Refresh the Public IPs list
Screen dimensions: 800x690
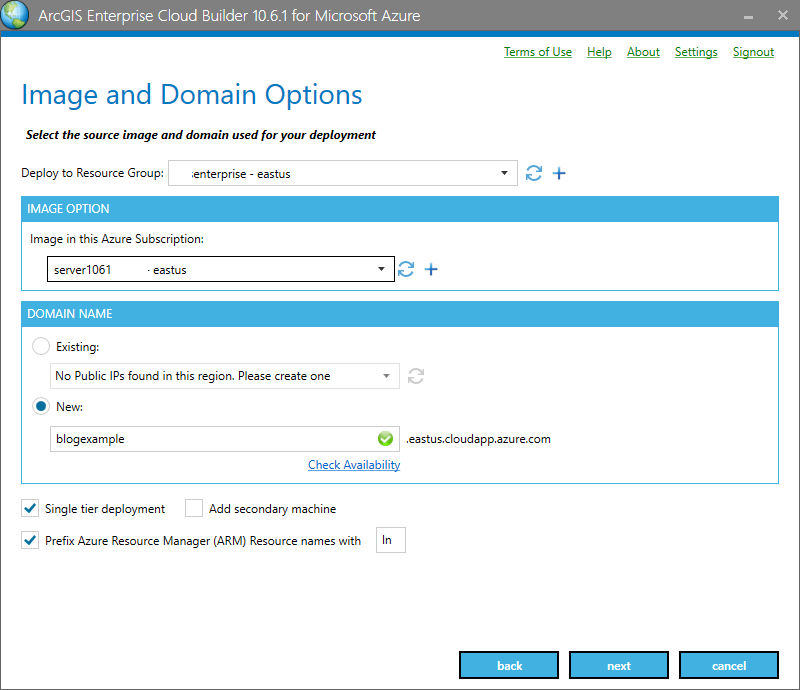tap(415, 376)
